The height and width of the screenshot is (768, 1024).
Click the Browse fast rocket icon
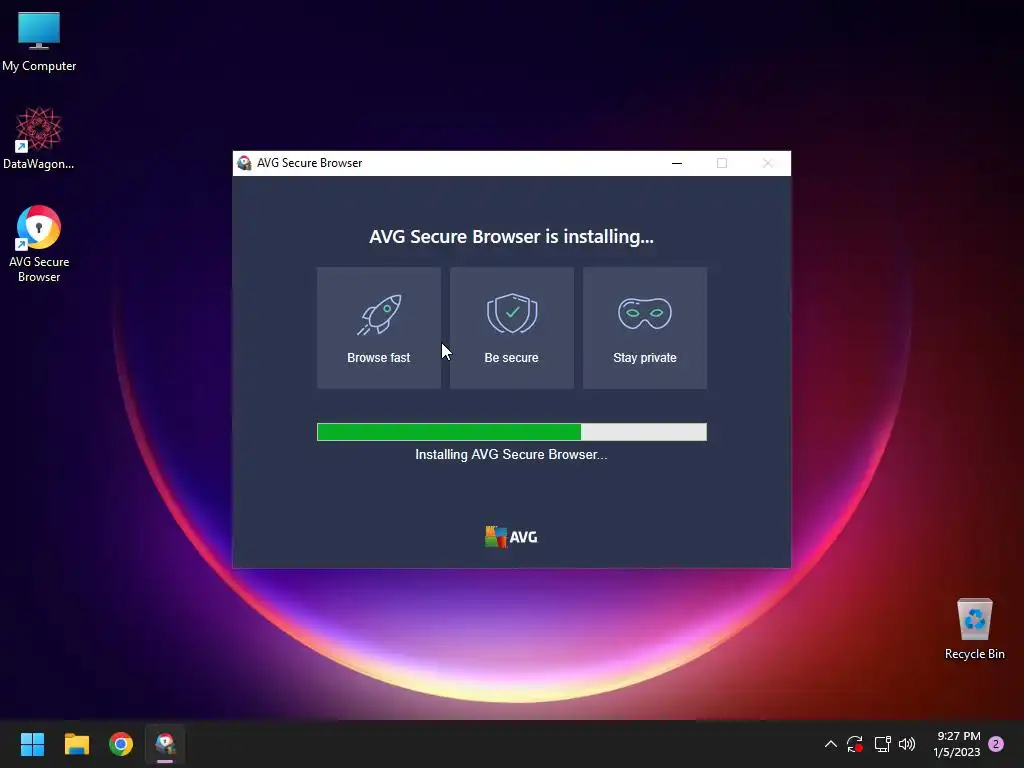click(379, 315)
